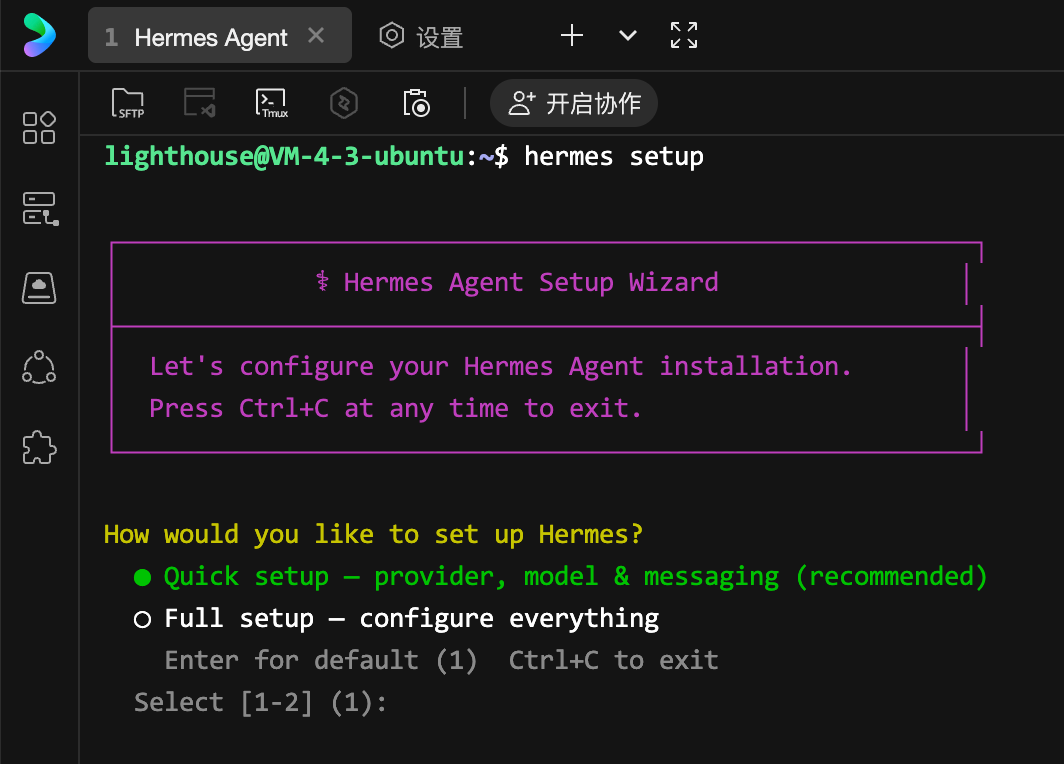Toggle fullscreen with the expand icon
Screen dimensions: 1064x764
tap(683, 35)
